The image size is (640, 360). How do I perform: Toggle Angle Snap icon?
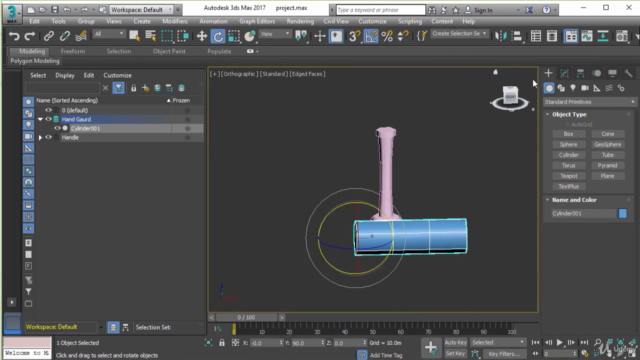click(371, 36)
